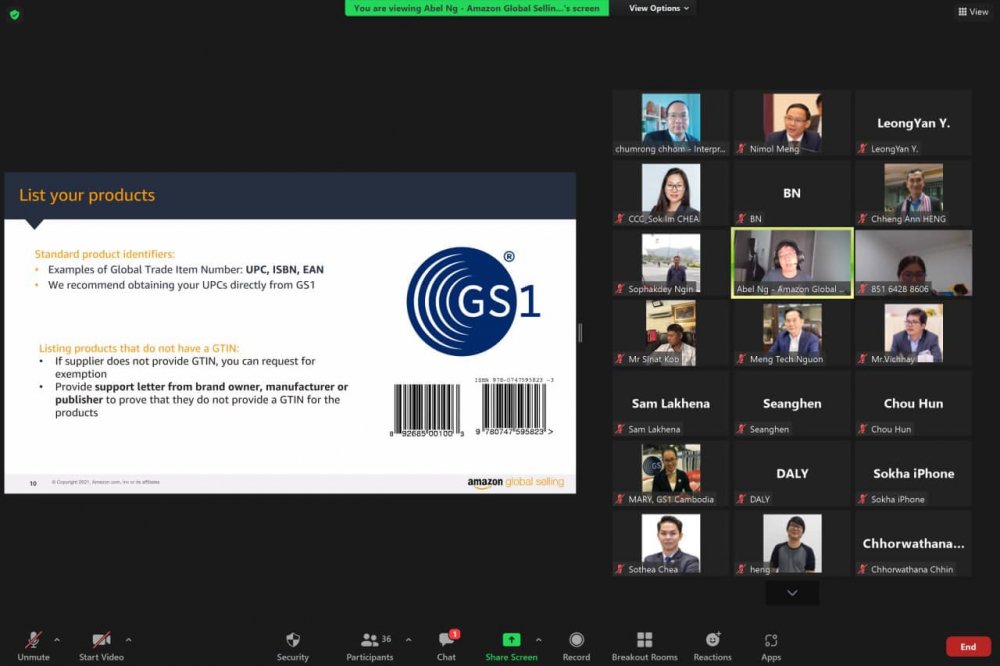
Task: Expand audio options arrow beside Unmute
Action: click(57, 640)
